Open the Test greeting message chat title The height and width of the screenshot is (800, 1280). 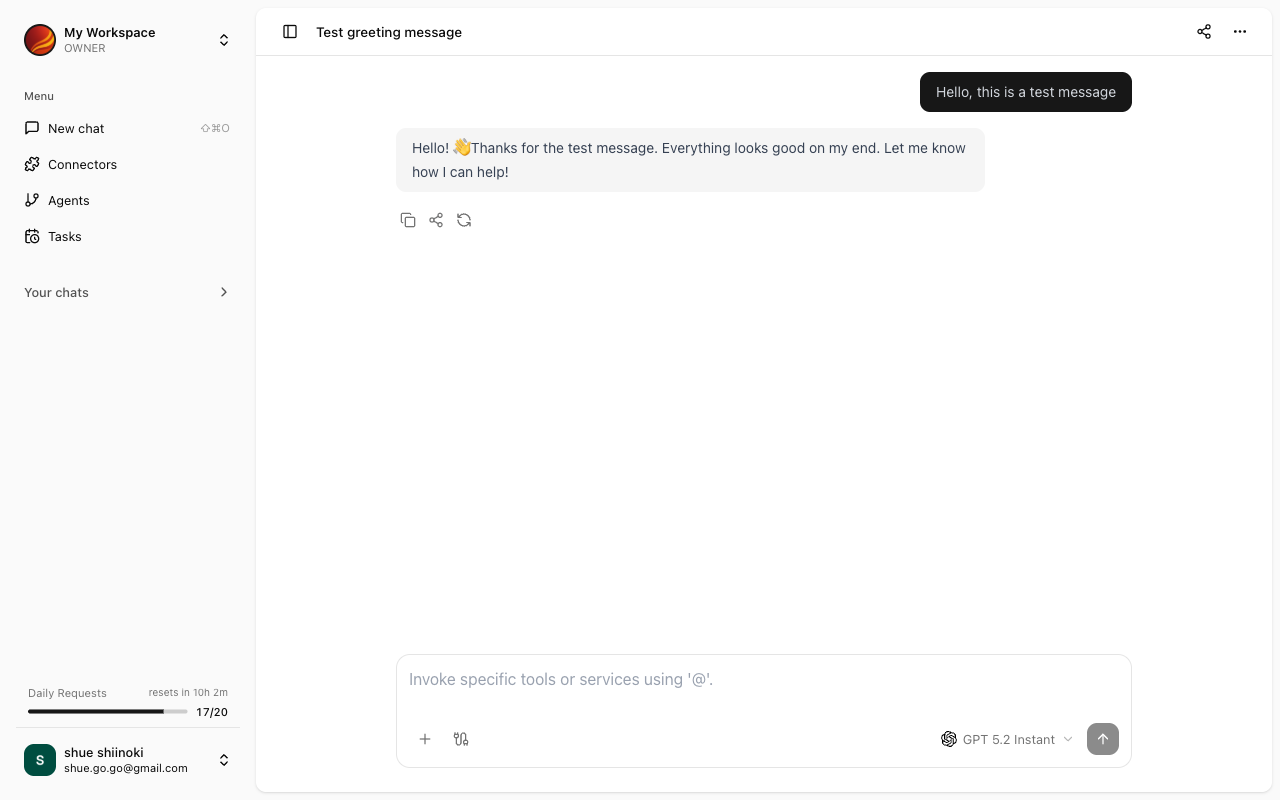pos(389,31)
